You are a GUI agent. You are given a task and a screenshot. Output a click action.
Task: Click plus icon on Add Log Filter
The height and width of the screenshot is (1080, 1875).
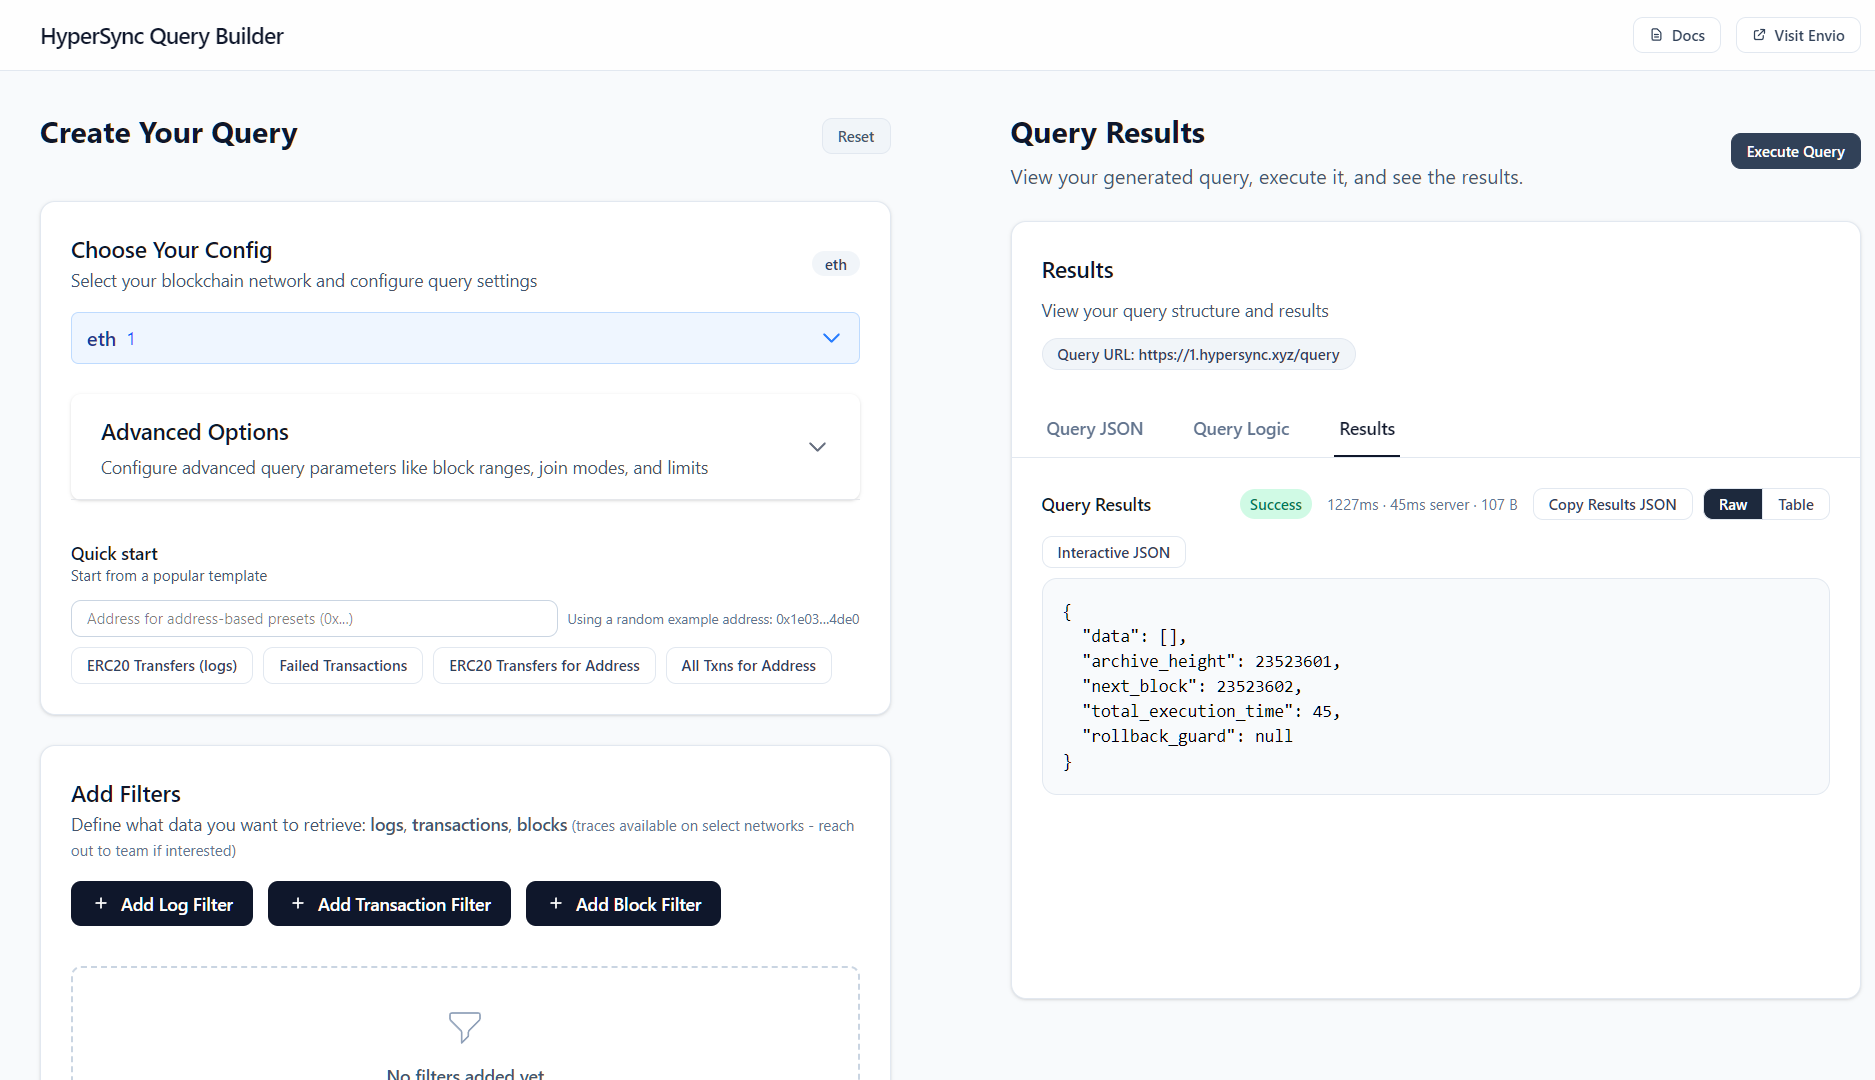100,903
